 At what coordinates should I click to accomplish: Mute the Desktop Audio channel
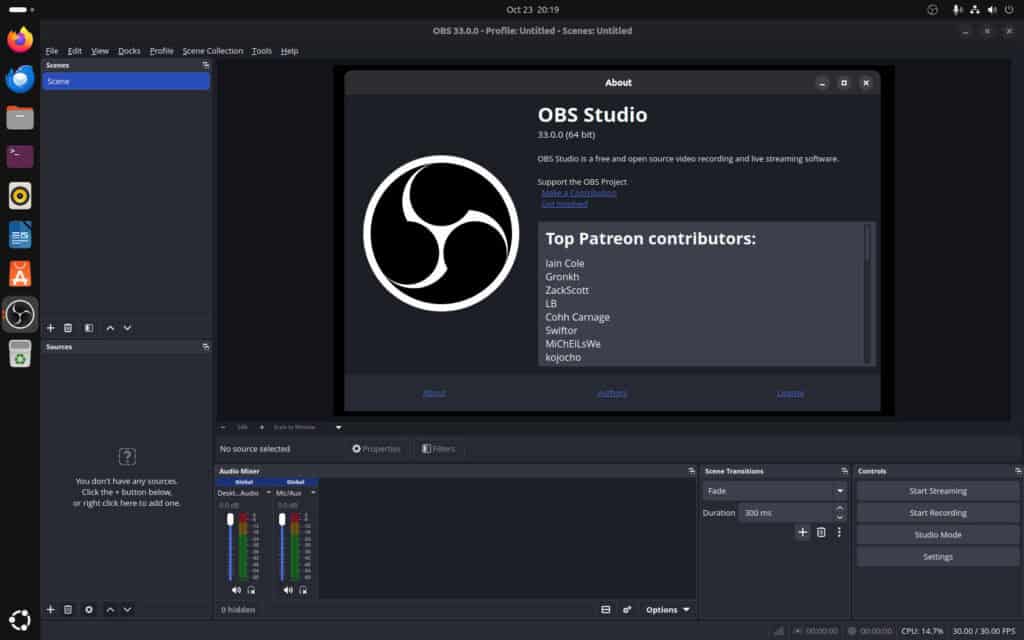point(236,590)
